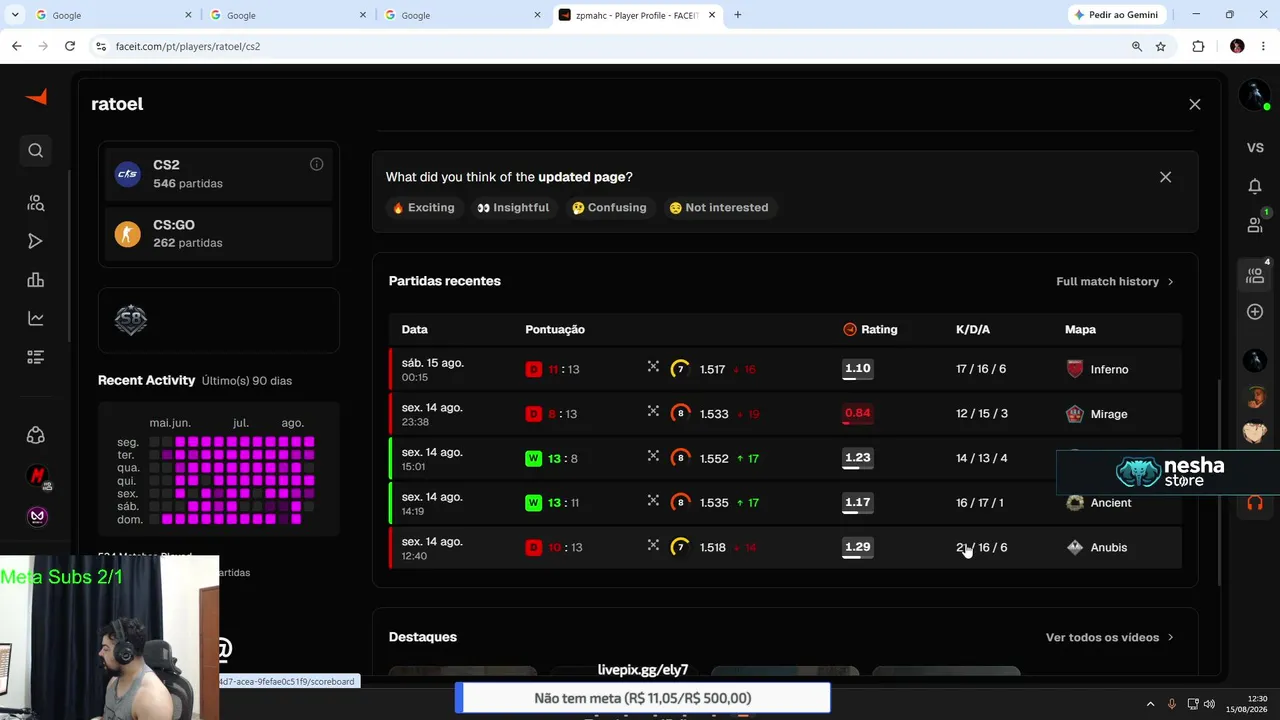Click the crossed swords icon in Mirage row
The width and height of the screenshot is (1280, 720).
(653, 411)
